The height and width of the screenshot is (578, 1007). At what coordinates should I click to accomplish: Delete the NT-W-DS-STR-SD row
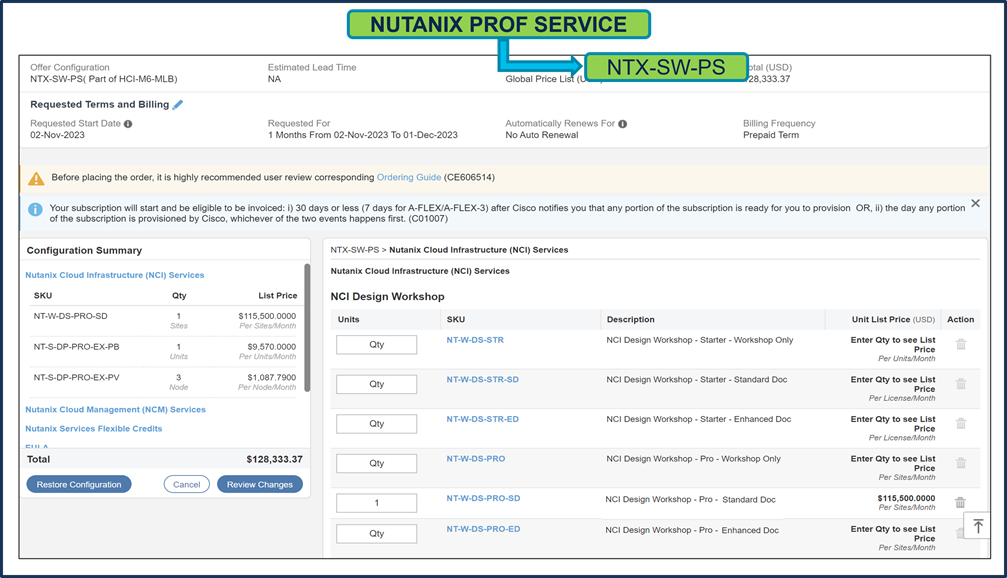point(961,383)
